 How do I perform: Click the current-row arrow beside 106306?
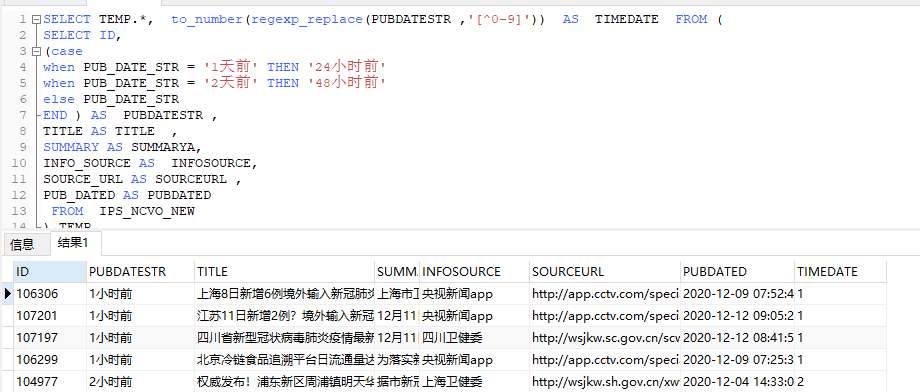tap(8, 293)
